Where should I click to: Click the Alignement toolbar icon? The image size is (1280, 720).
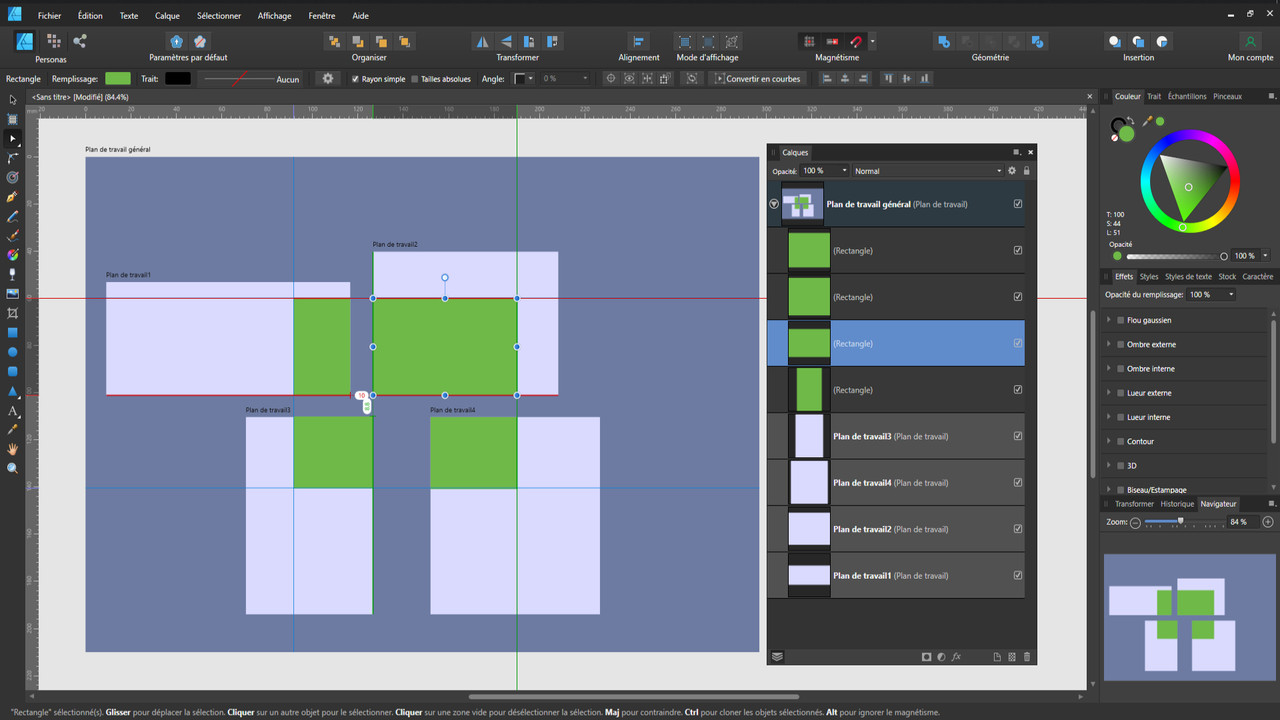(x=638, y=41)
